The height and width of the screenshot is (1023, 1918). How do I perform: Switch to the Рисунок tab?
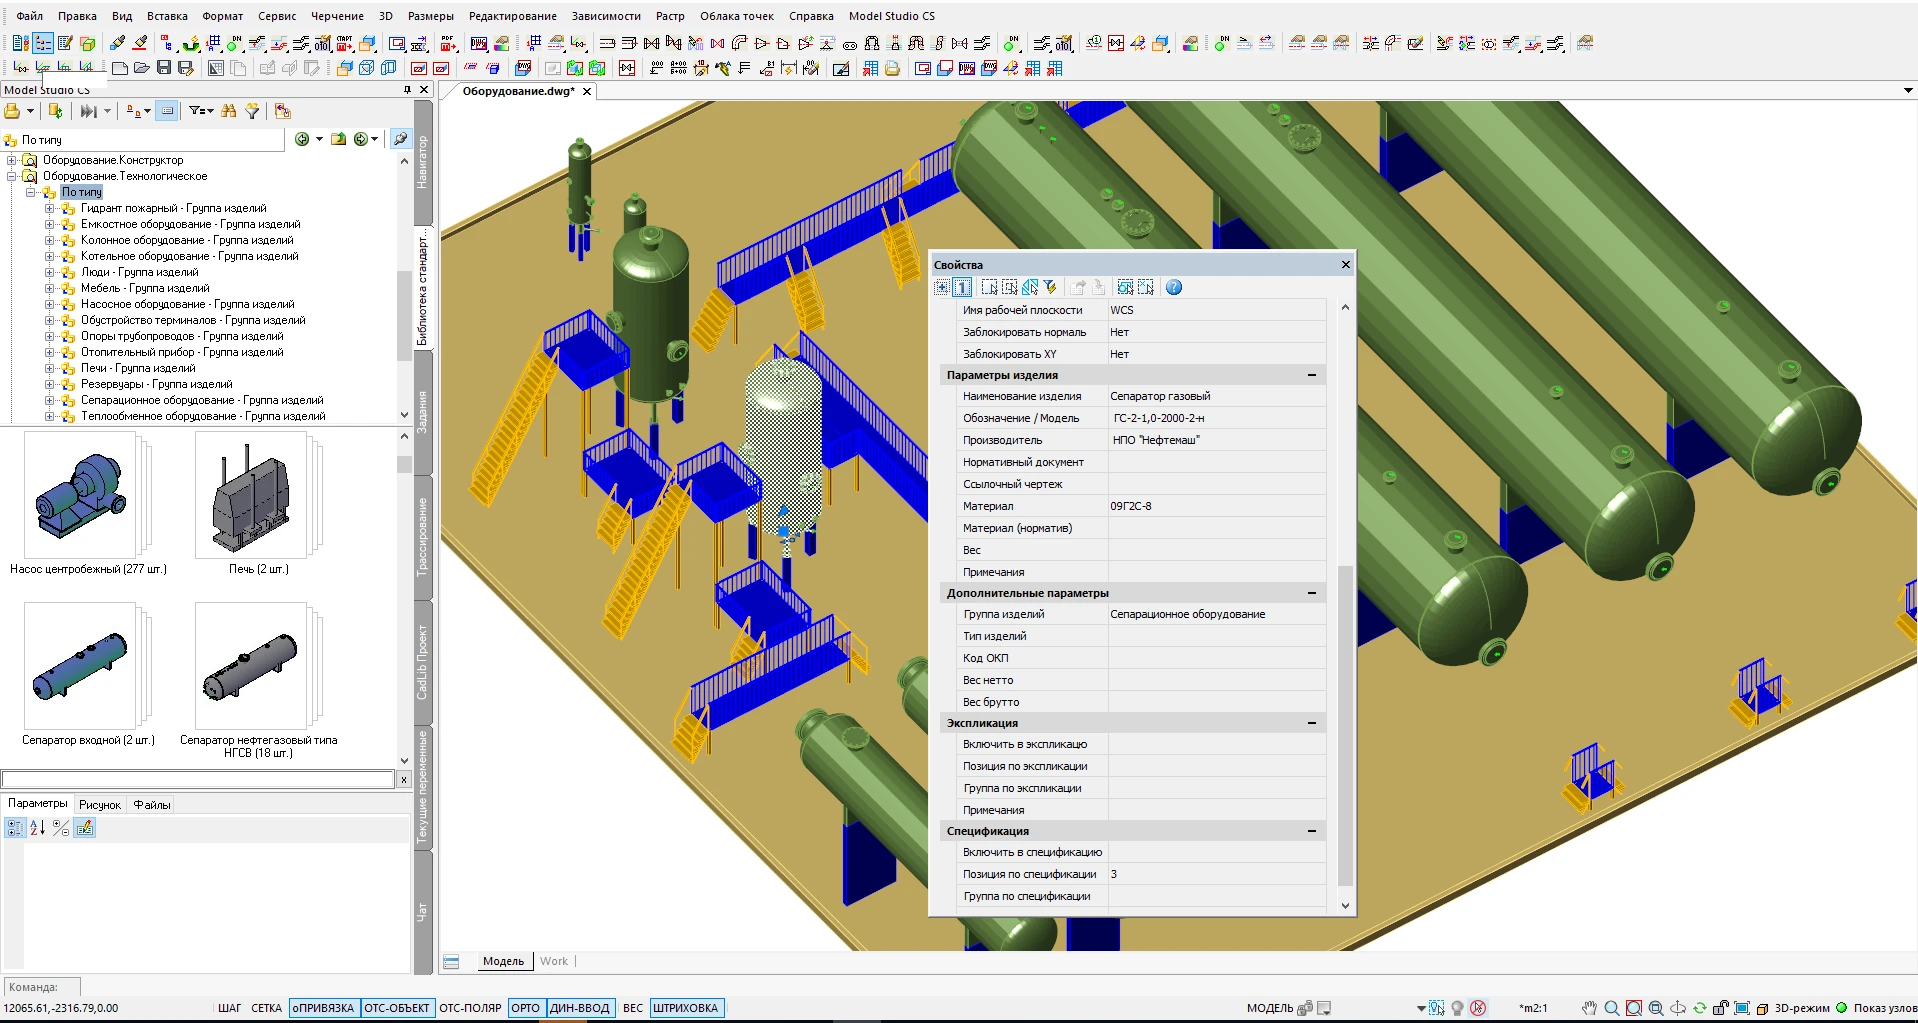click(x=100, y=805)
